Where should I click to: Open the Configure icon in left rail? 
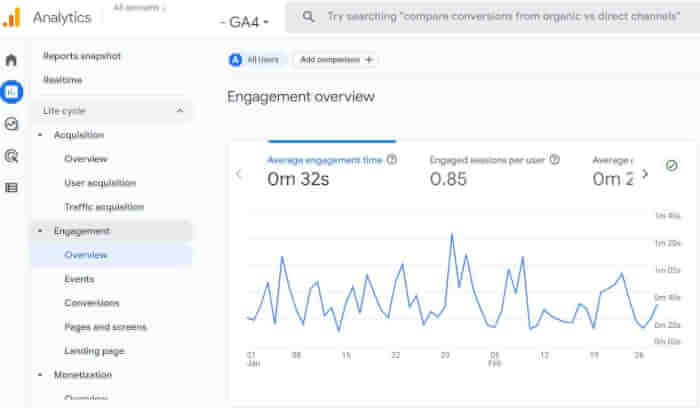click(11, 187)
